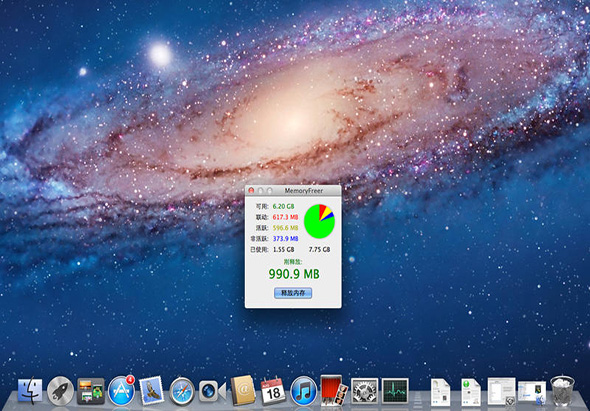The image size is (590, 411).
Task: Launch Activity Monitor in the dock
Action: tap(395, 391)
